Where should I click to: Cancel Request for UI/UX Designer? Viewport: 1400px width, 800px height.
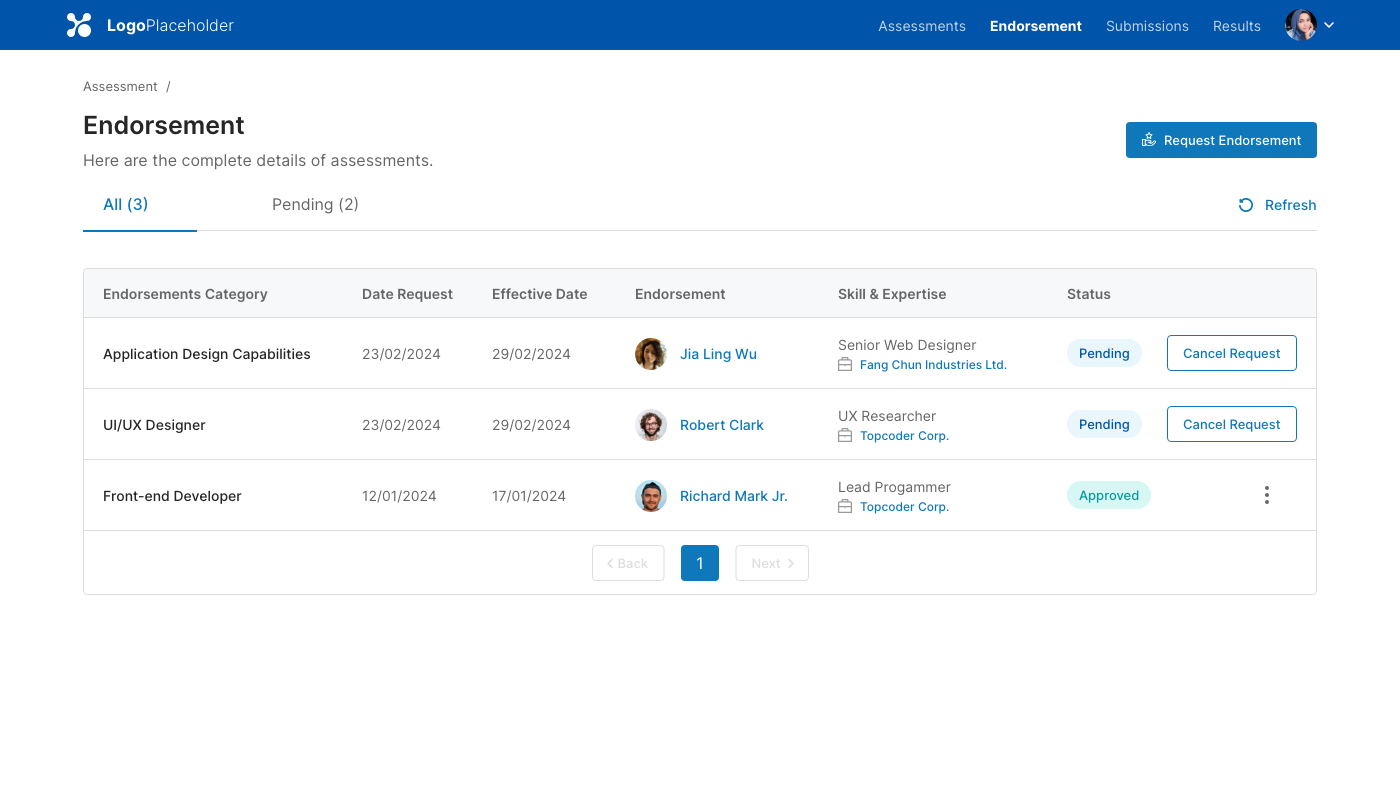coord(1232,424)
